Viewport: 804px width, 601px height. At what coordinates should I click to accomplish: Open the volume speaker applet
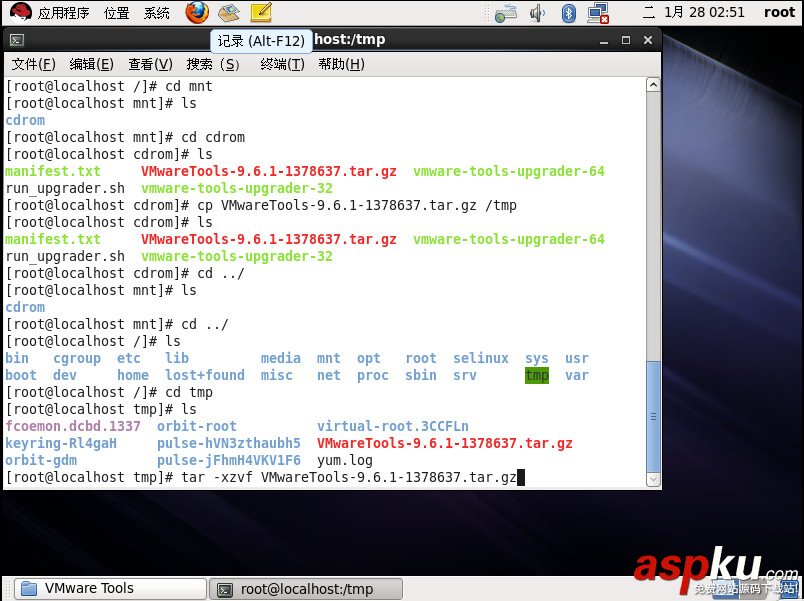[537, 13]
